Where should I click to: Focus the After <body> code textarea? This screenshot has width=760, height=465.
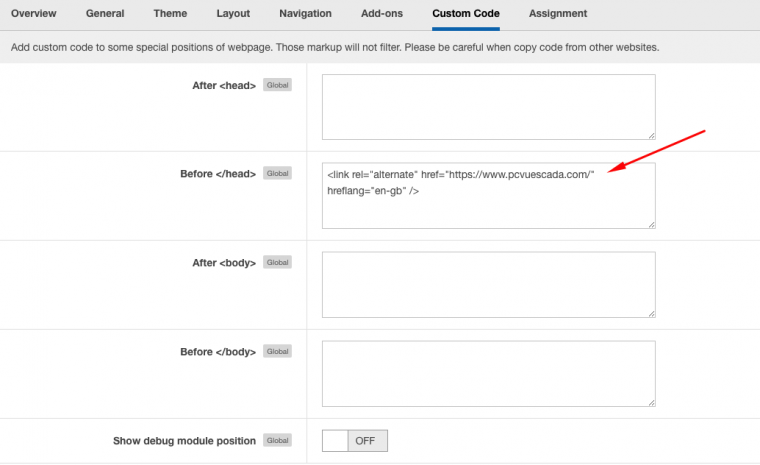point(488,285)
